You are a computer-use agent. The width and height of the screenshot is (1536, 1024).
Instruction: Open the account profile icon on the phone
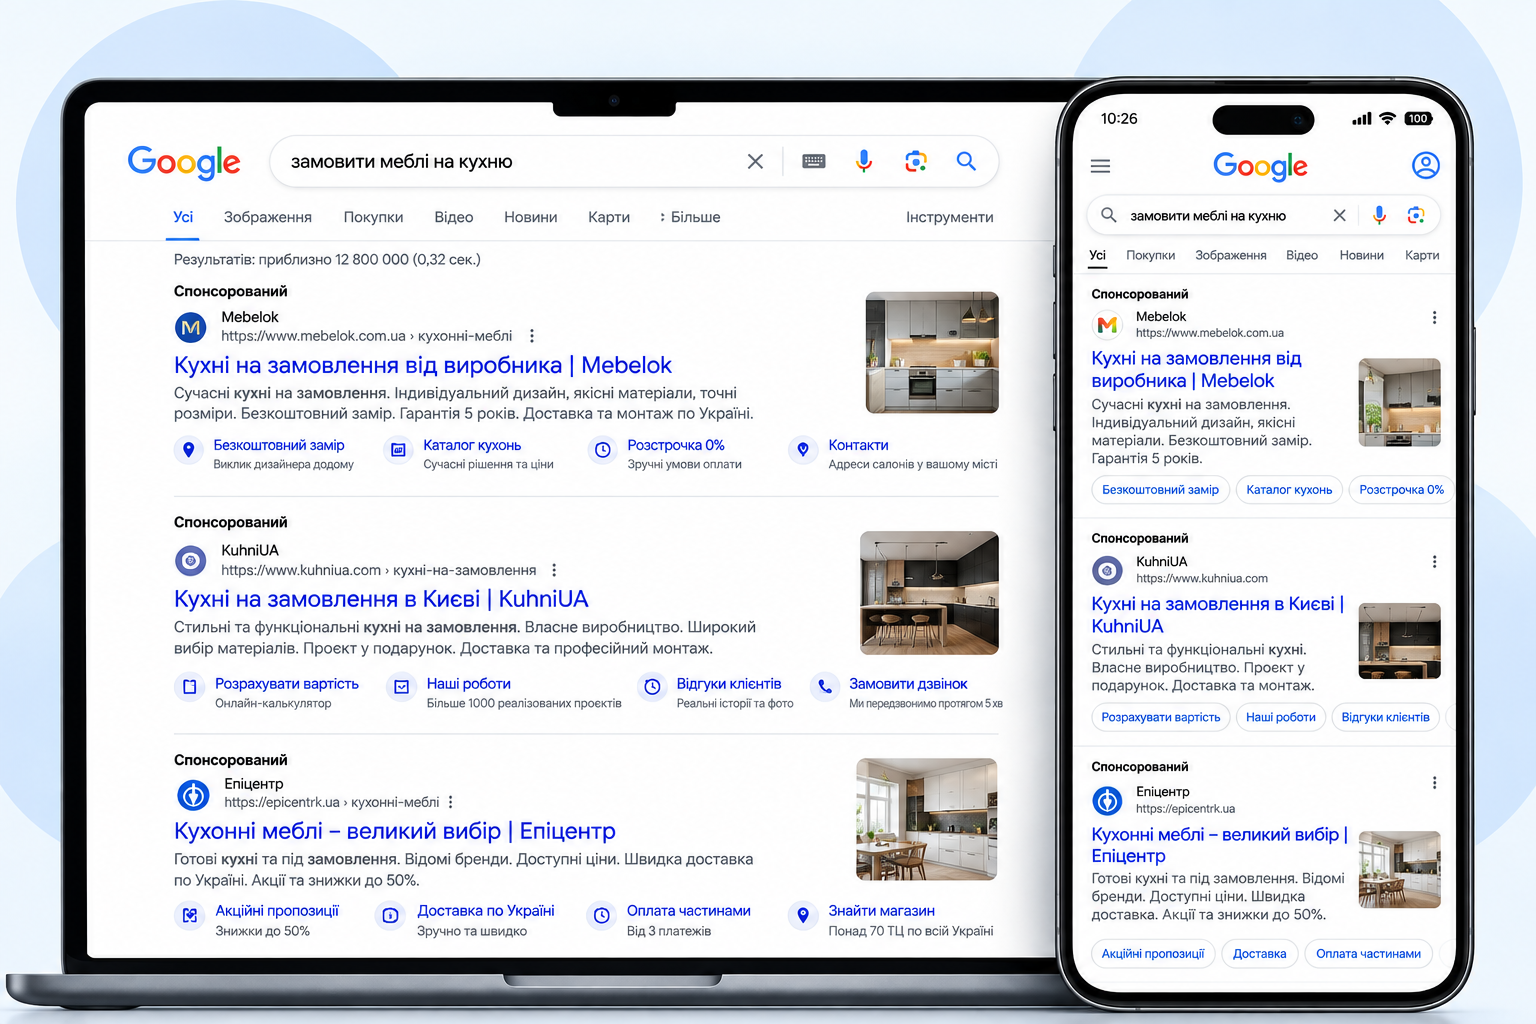point(1426,165)
